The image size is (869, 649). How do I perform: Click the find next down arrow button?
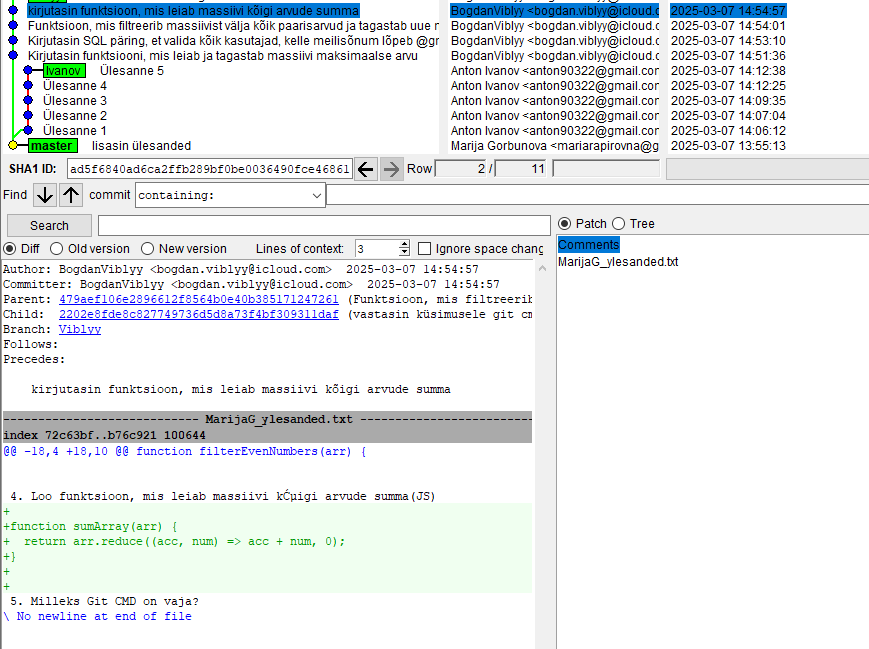[x=45, y=195]
